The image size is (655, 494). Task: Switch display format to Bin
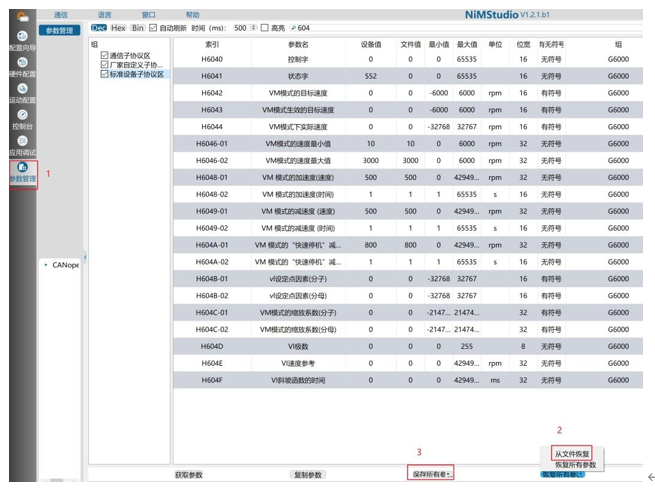point(137,28)
